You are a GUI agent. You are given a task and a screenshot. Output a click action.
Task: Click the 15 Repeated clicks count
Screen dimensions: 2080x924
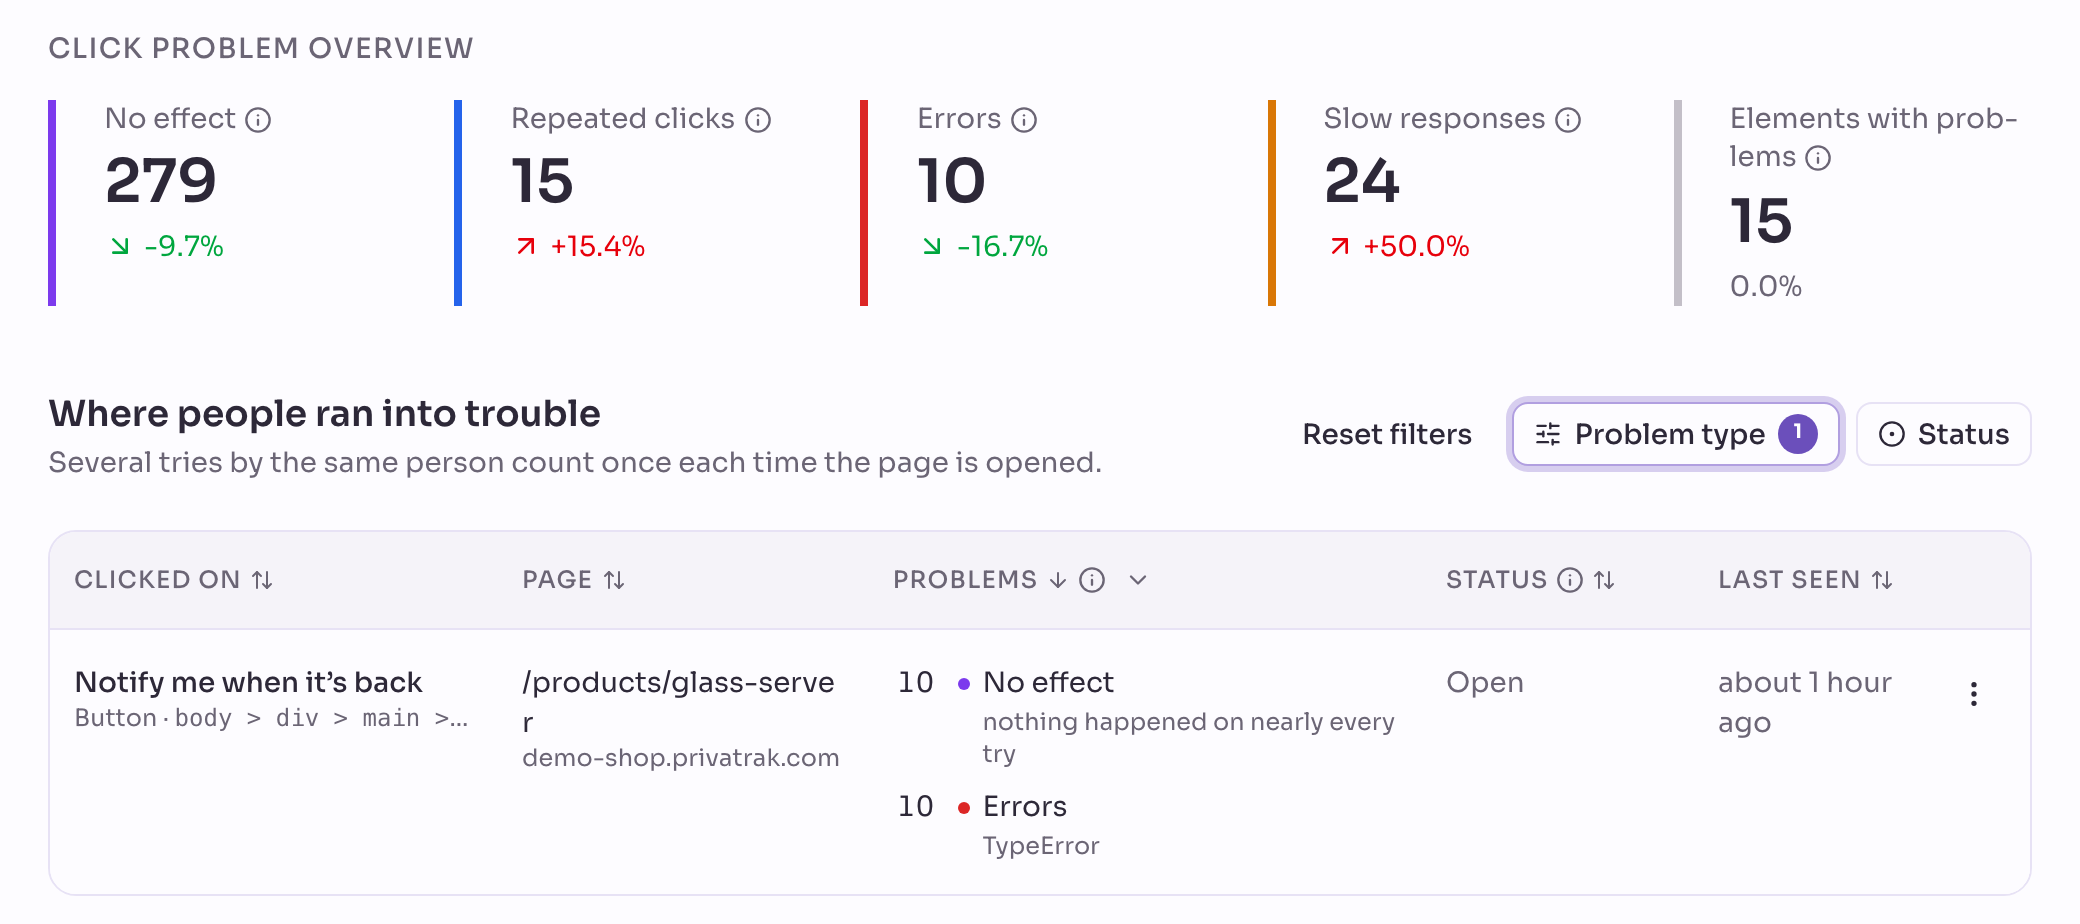point(542,181)
